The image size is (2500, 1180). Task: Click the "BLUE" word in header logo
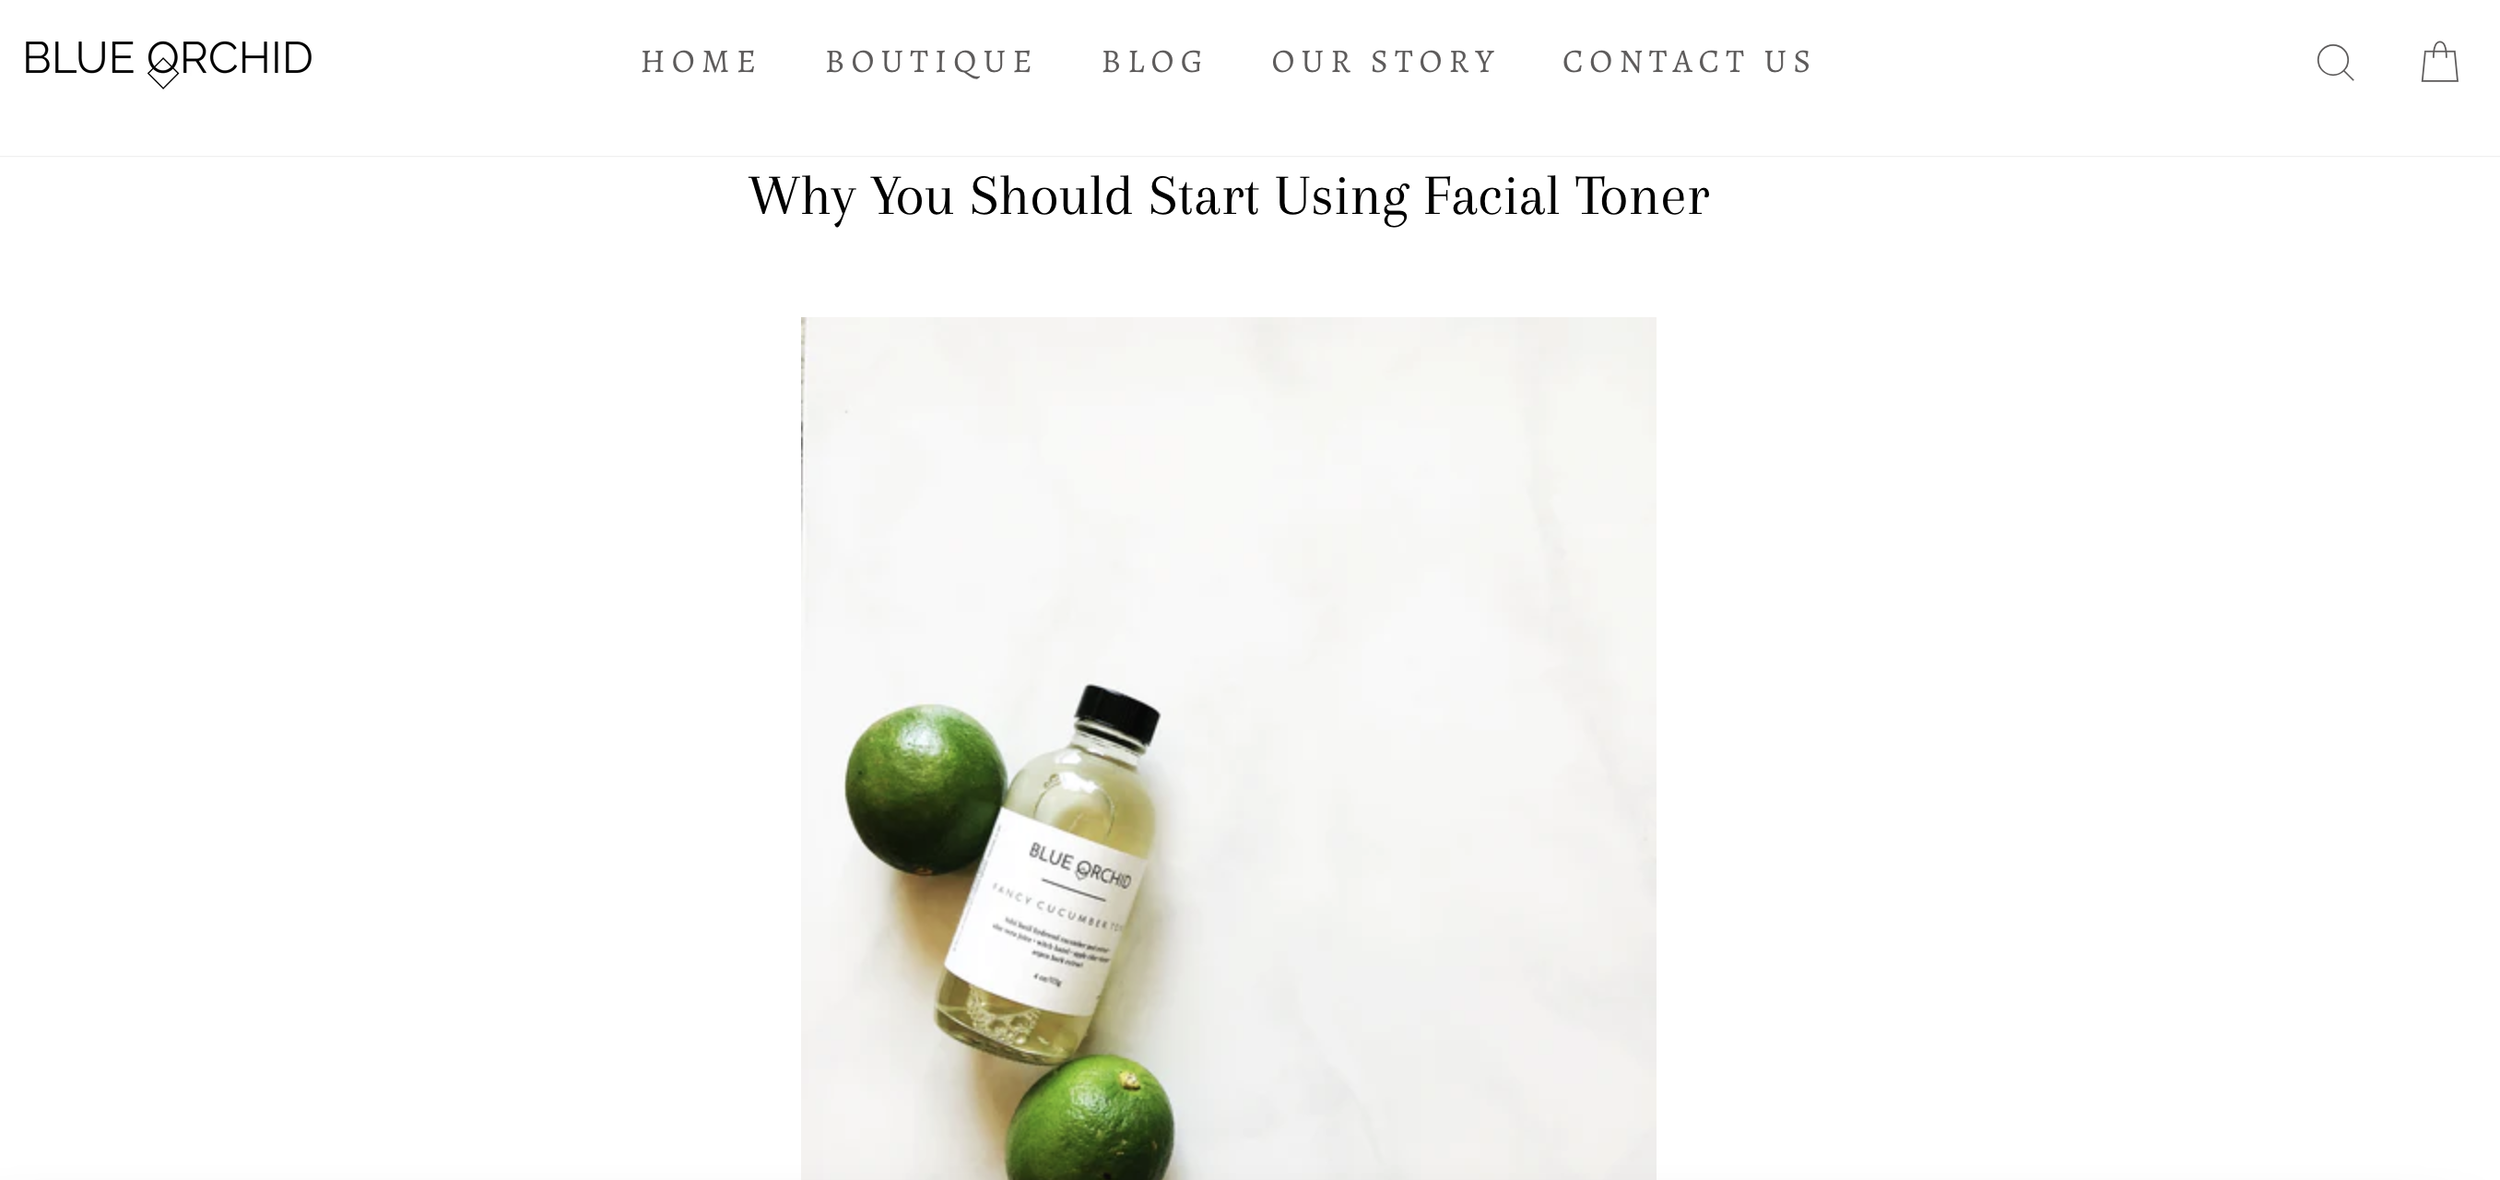coord(79,59)
